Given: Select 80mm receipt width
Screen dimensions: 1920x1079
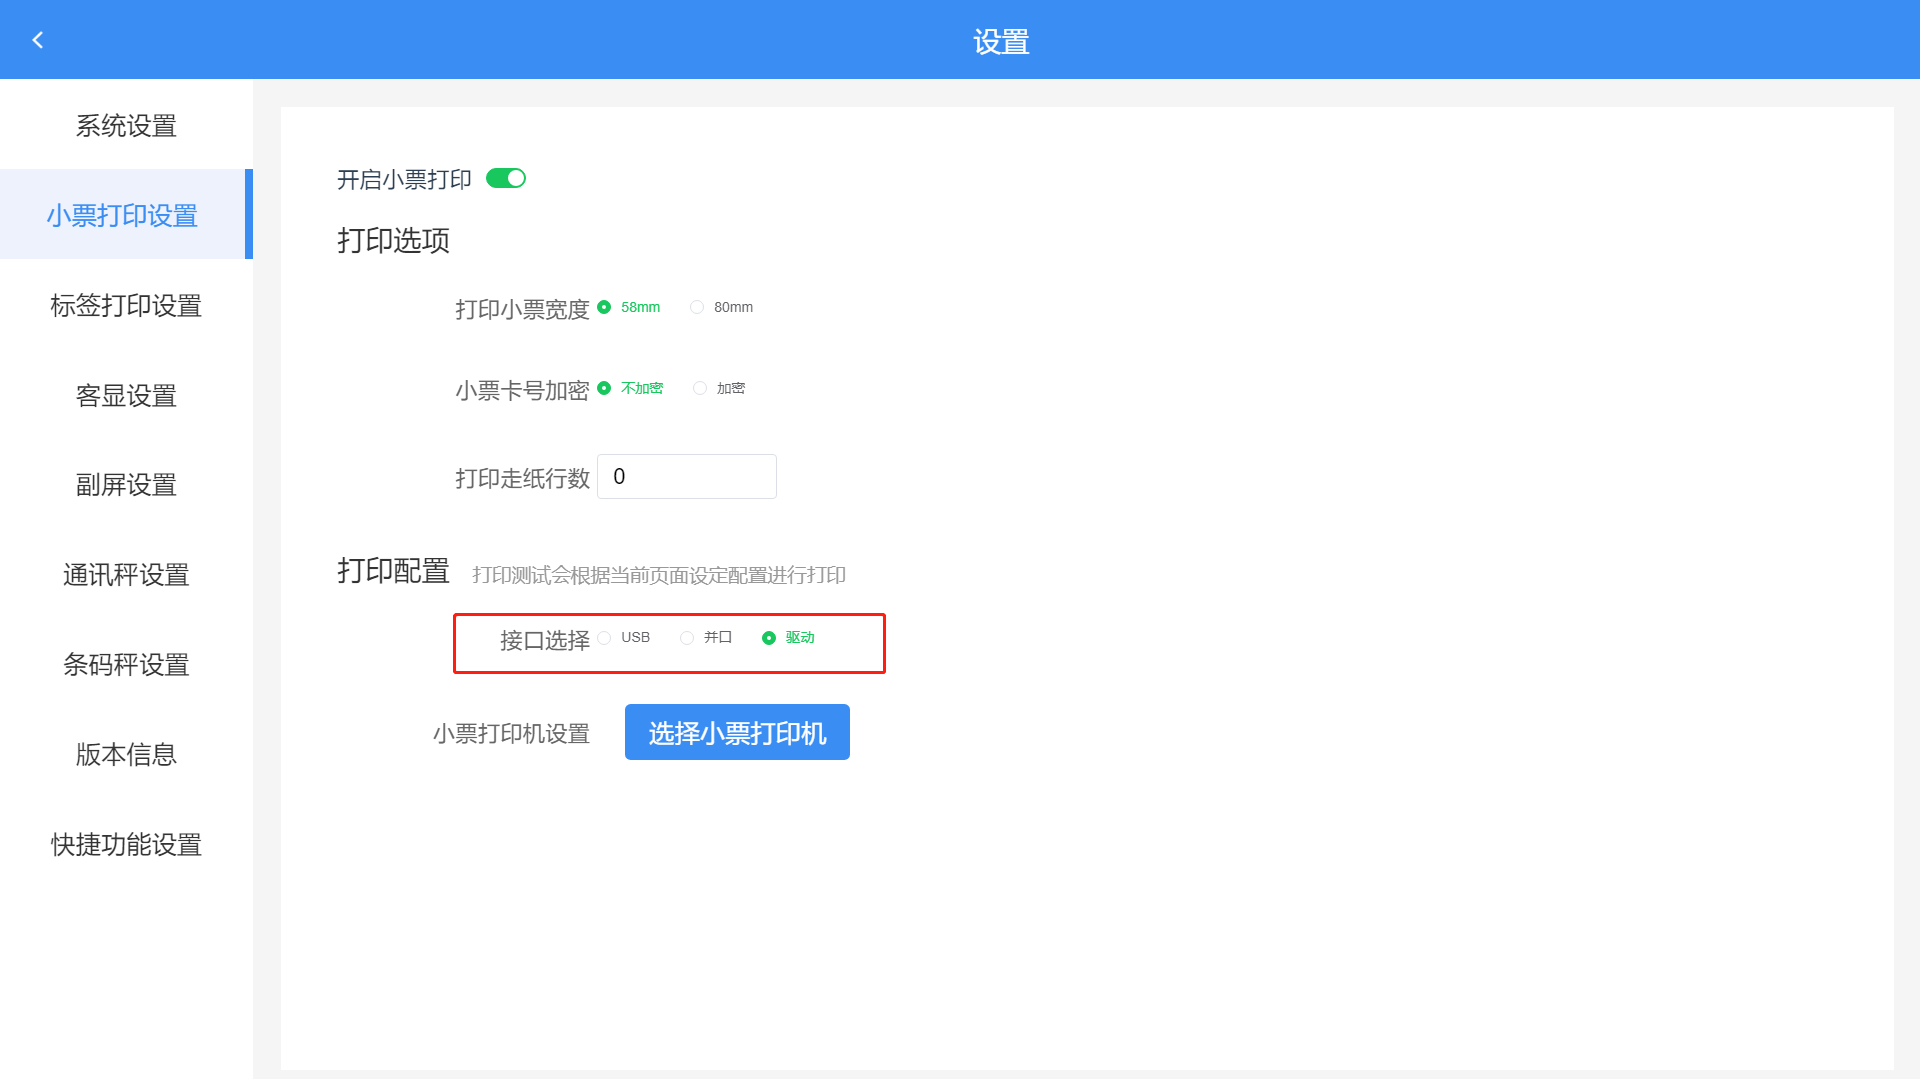Looking at the screenshot, I should click(697, 307).
